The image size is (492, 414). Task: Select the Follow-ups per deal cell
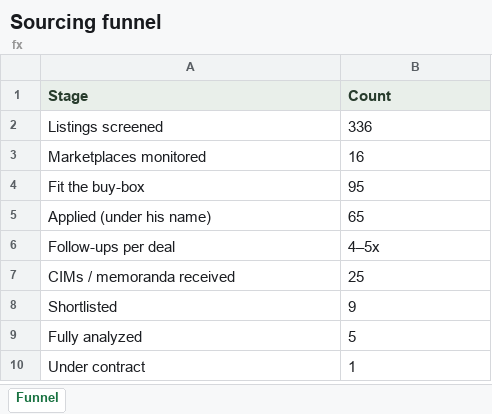point(190,246)
